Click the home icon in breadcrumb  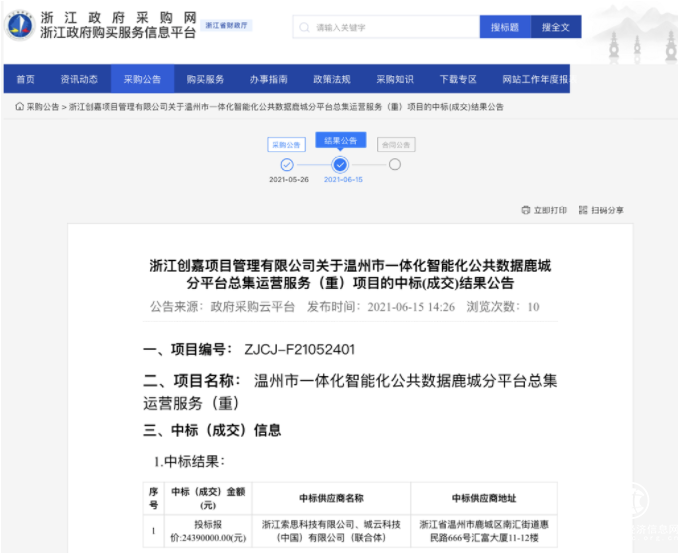click(20, 107)
